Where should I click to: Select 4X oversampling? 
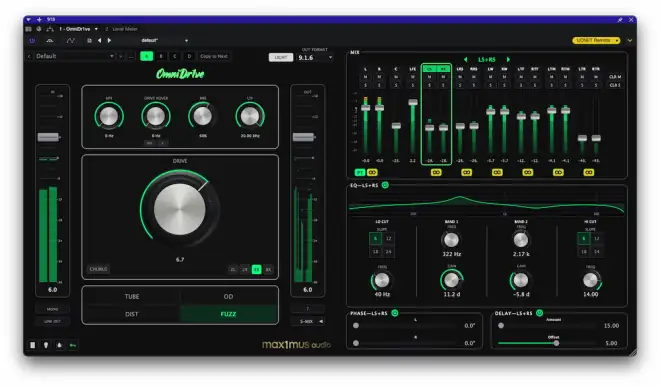(x=256, y=270)
